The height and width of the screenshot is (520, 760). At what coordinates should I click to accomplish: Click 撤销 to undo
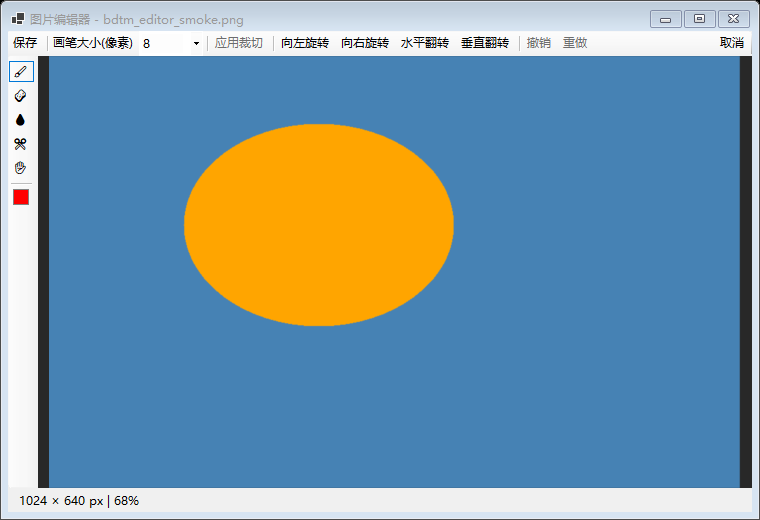tap(538, 43)
